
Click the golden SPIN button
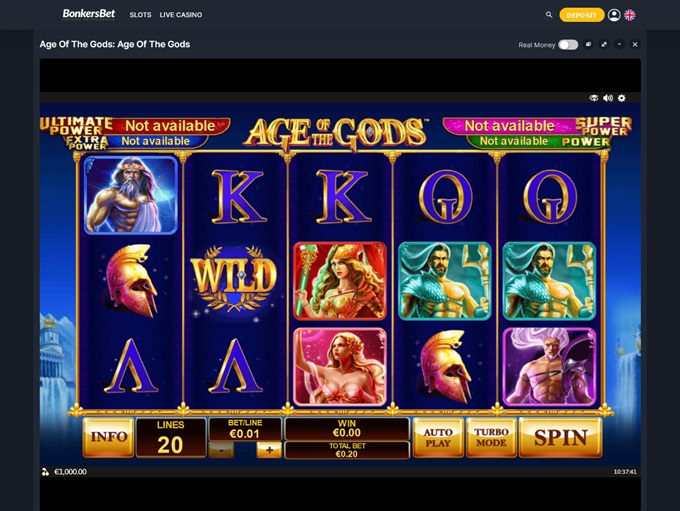(560, 437)
